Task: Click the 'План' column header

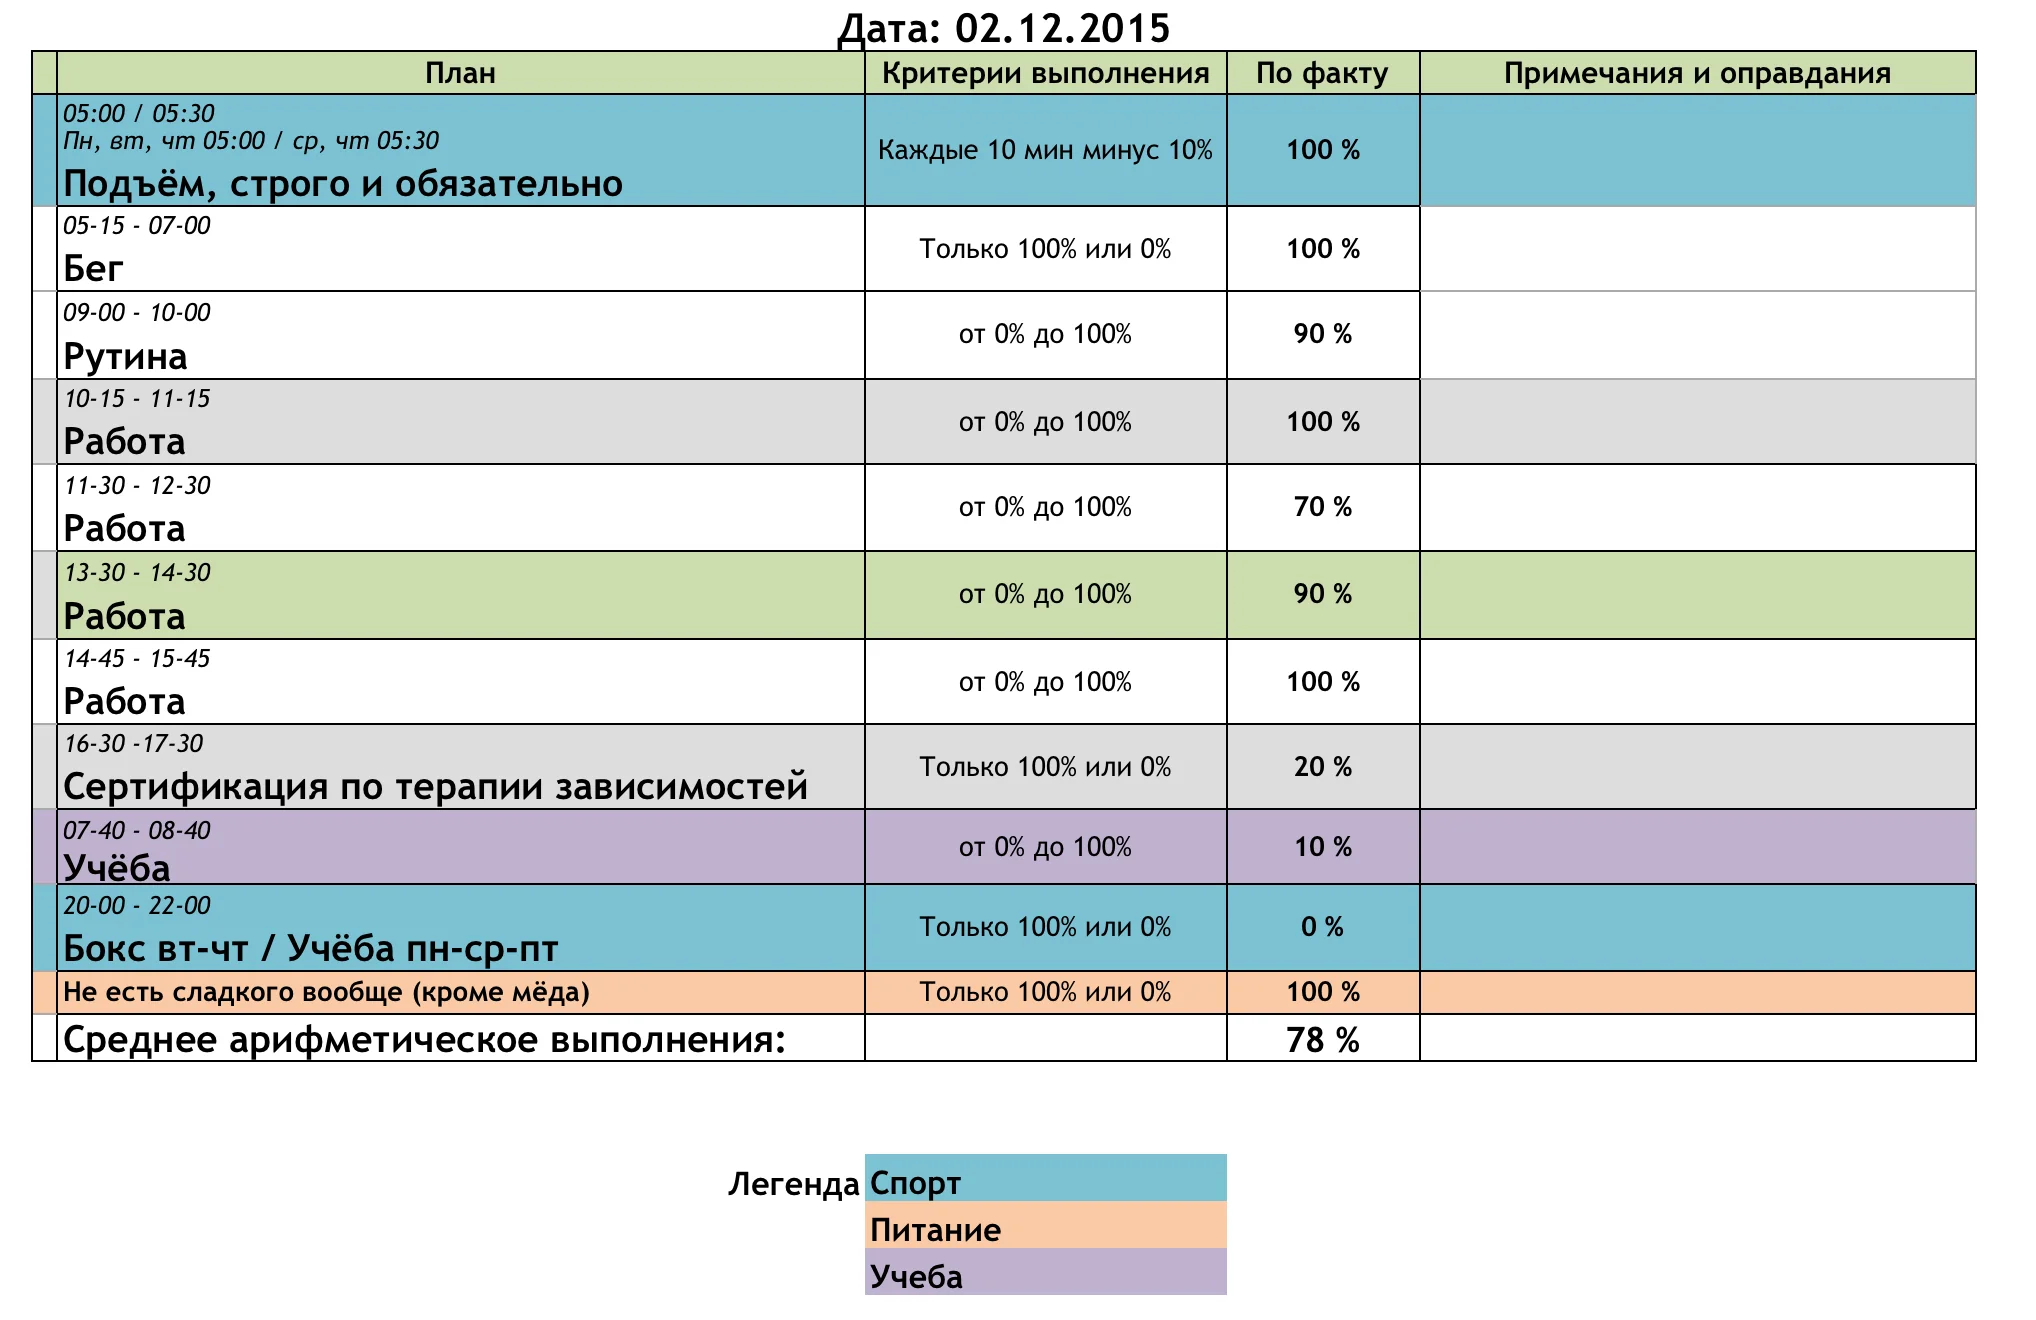Action: (x=460, y=73)
